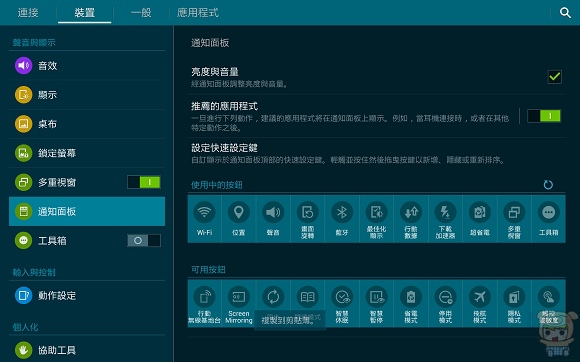Open the 工具箱 sidebar entry label
The image size is (580, 362).
click(52, 241)
